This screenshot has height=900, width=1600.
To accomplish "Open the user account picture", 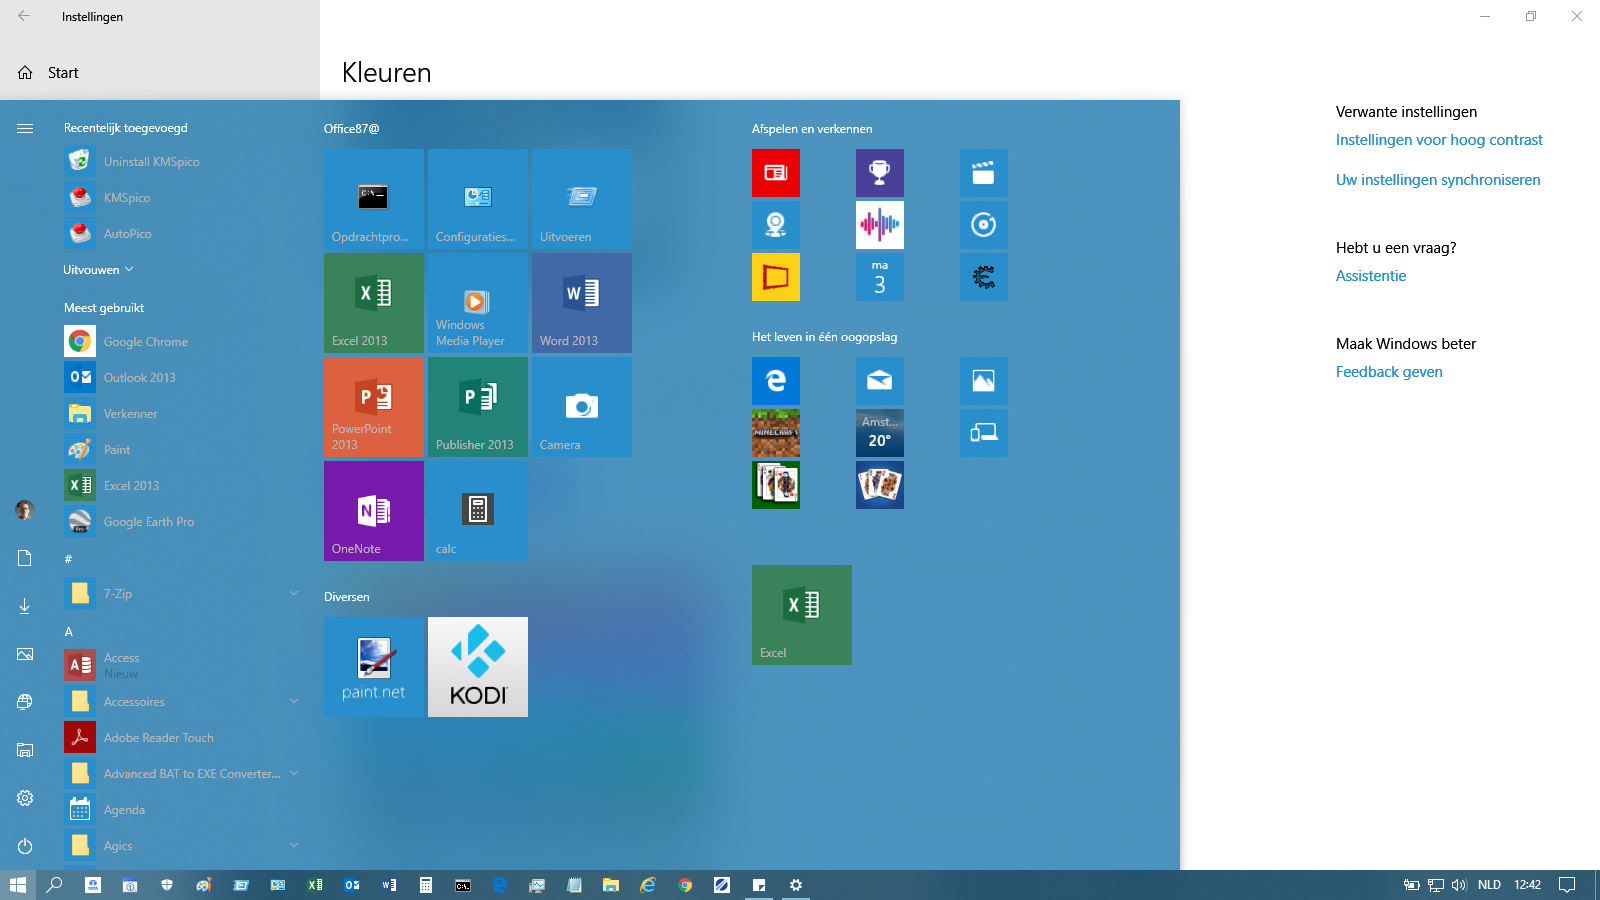I will [25, 510].
